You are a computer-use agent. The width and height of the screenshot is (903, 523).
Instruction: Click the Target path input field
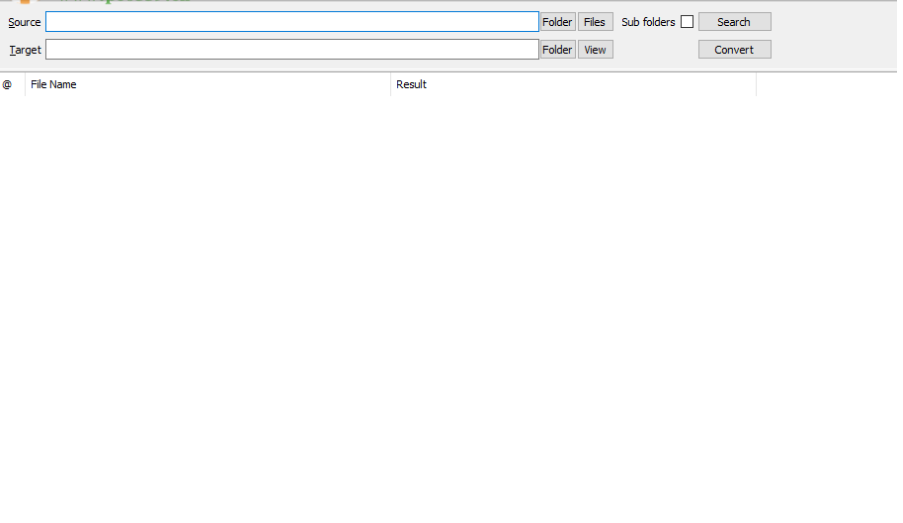[292, 50]
